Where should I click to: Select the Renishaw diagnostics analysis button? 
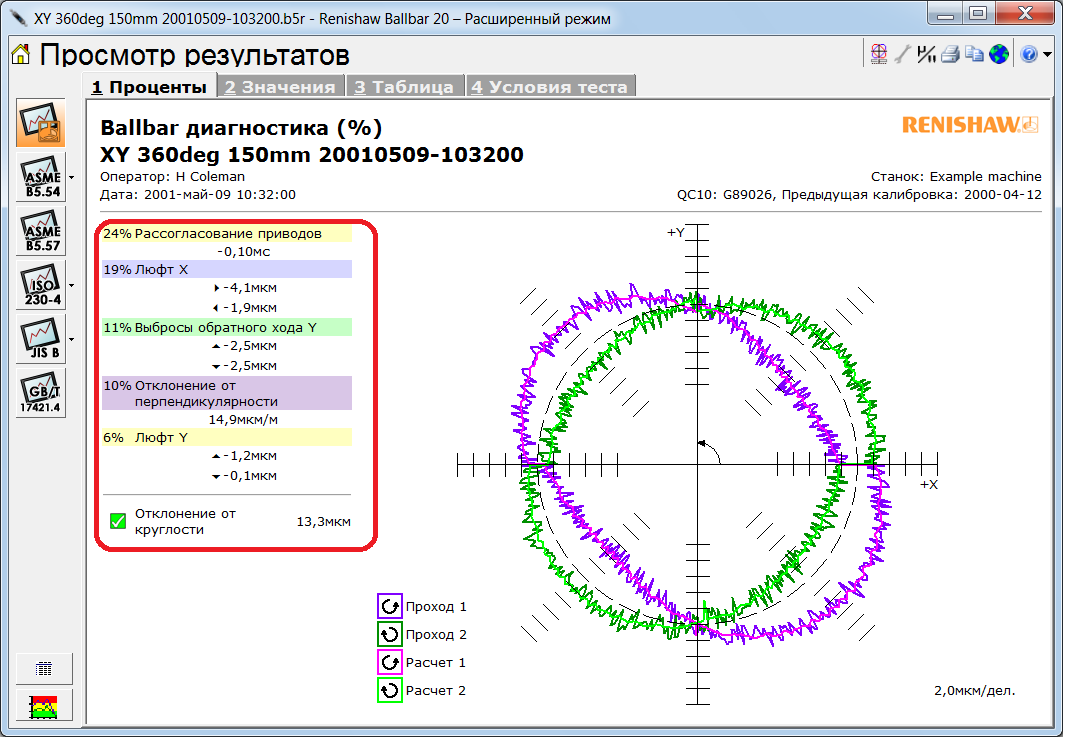click(41, 123)
